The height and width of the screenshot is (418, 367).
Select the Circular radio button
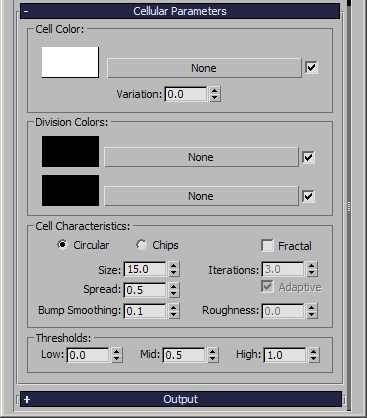(62, 245)
